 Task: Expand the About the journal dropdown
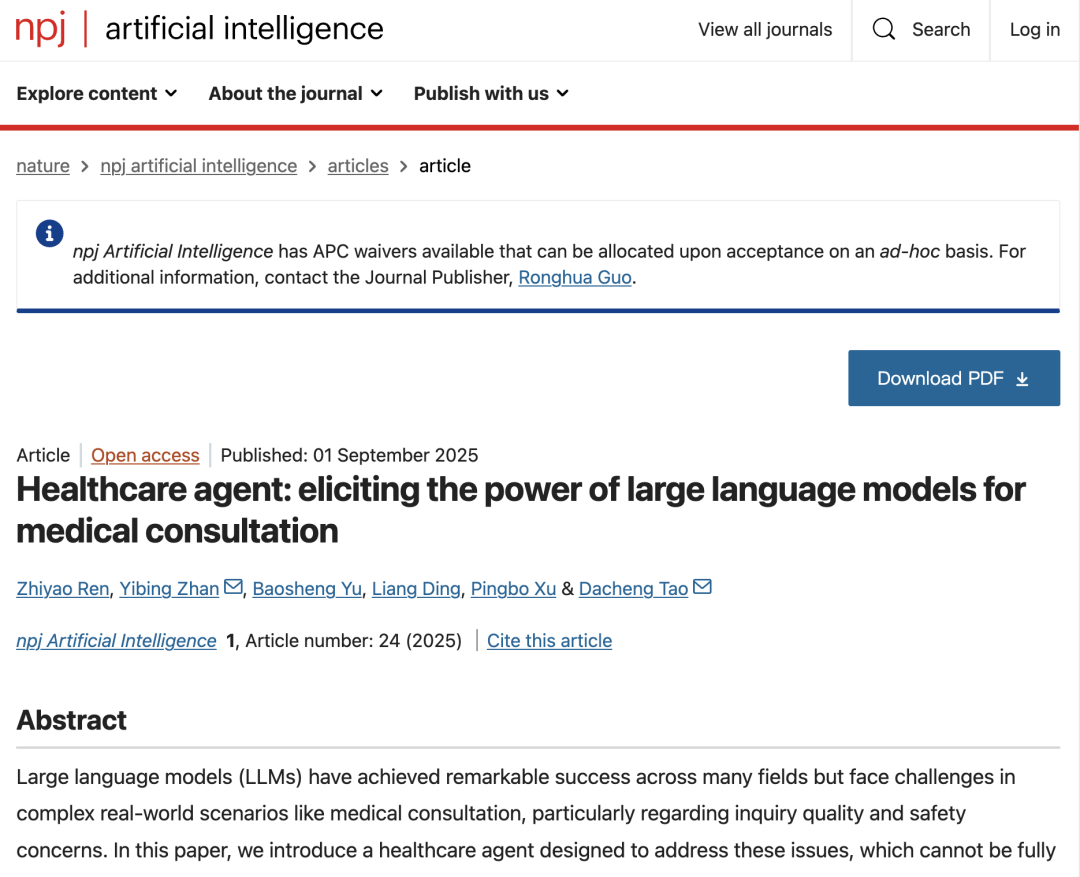coord(295,93)
